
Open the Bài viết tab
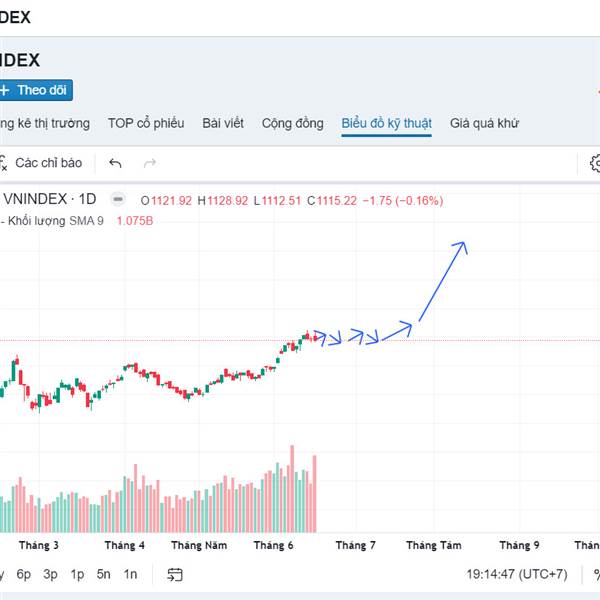pos(223,123)
